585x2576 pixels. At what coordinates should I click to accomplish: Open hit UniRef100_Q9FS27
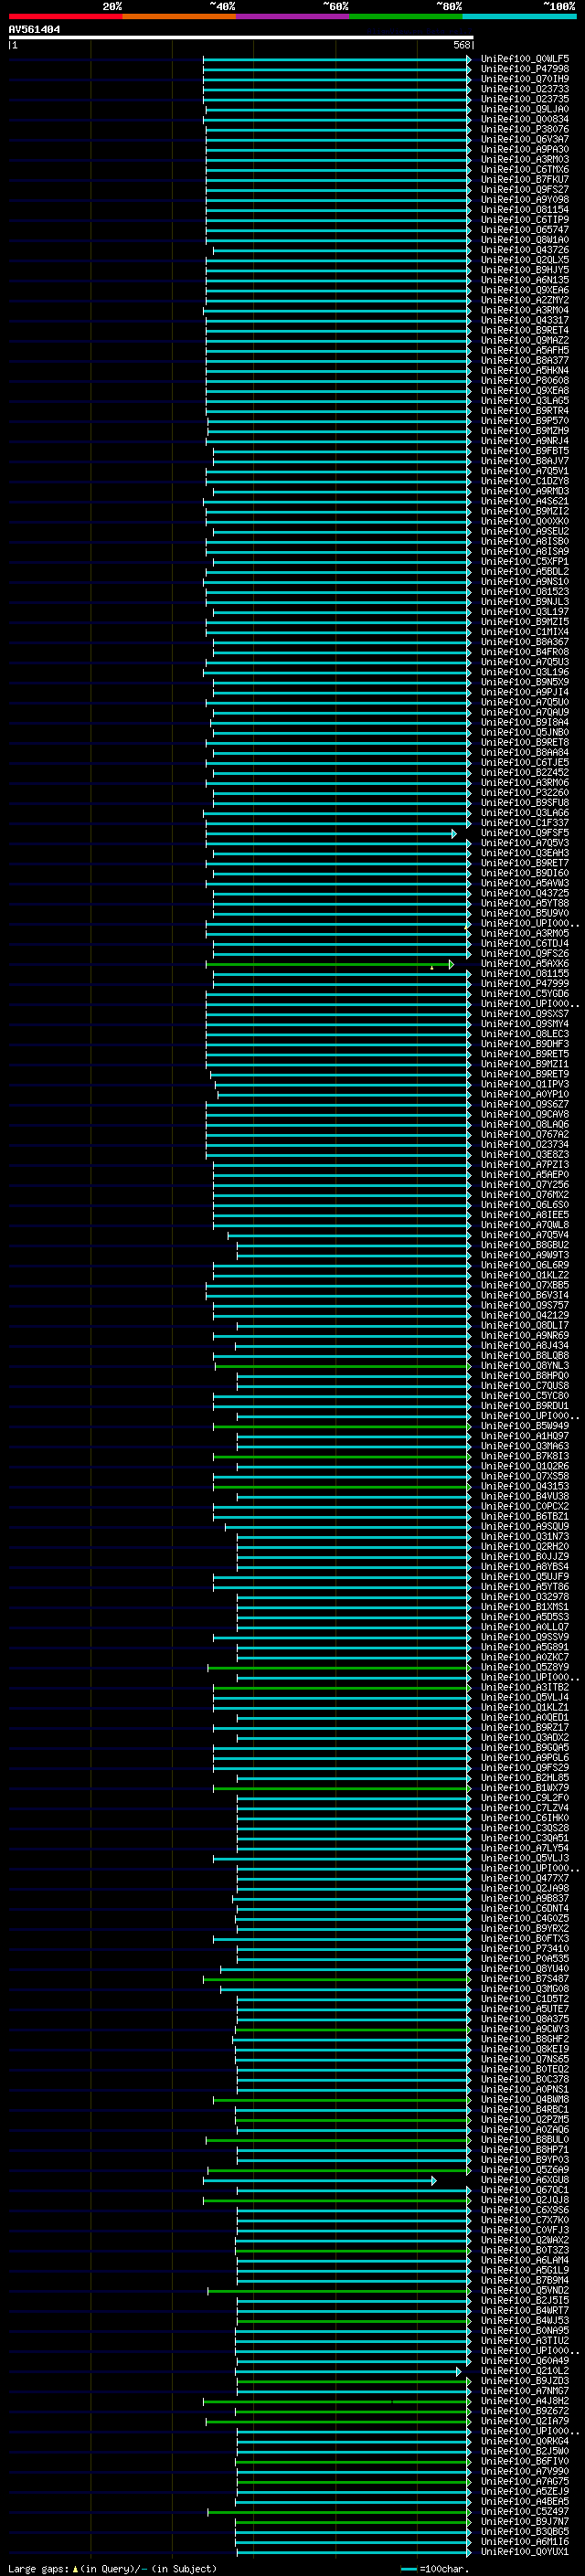[x=524, y=189]
